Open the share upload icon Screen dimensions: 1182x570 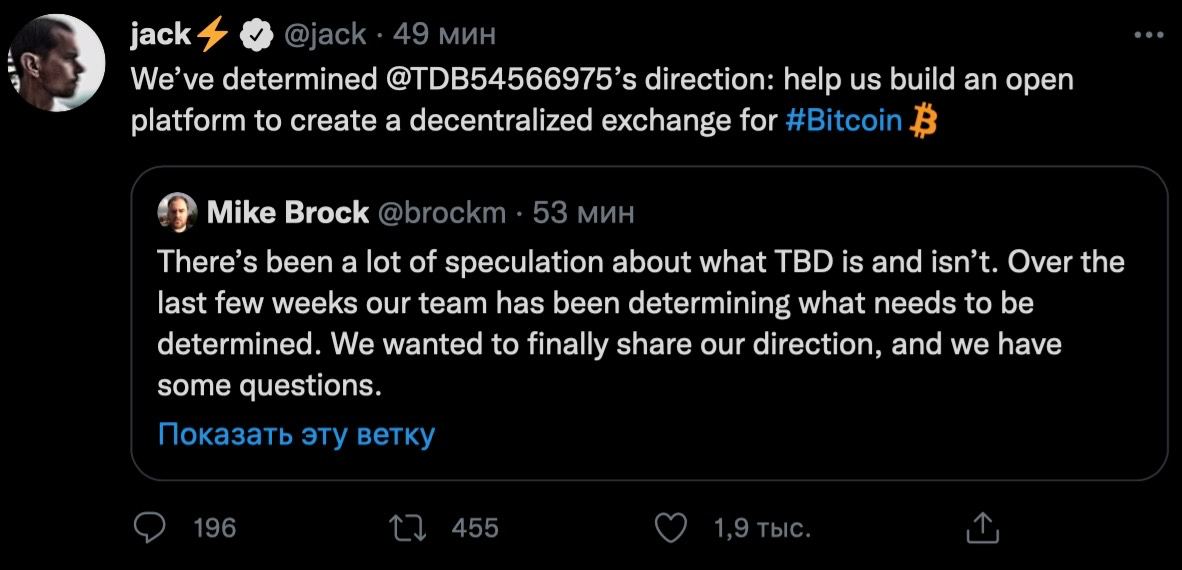point(983,528)
